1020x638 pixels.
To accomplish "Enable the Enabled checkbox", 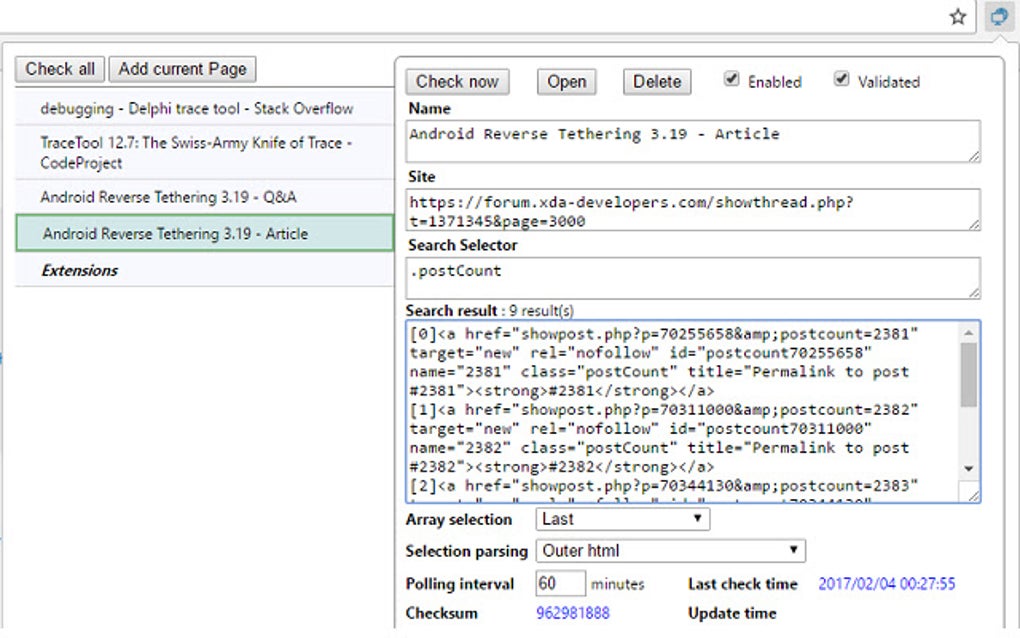I will (x=733, y=81).
